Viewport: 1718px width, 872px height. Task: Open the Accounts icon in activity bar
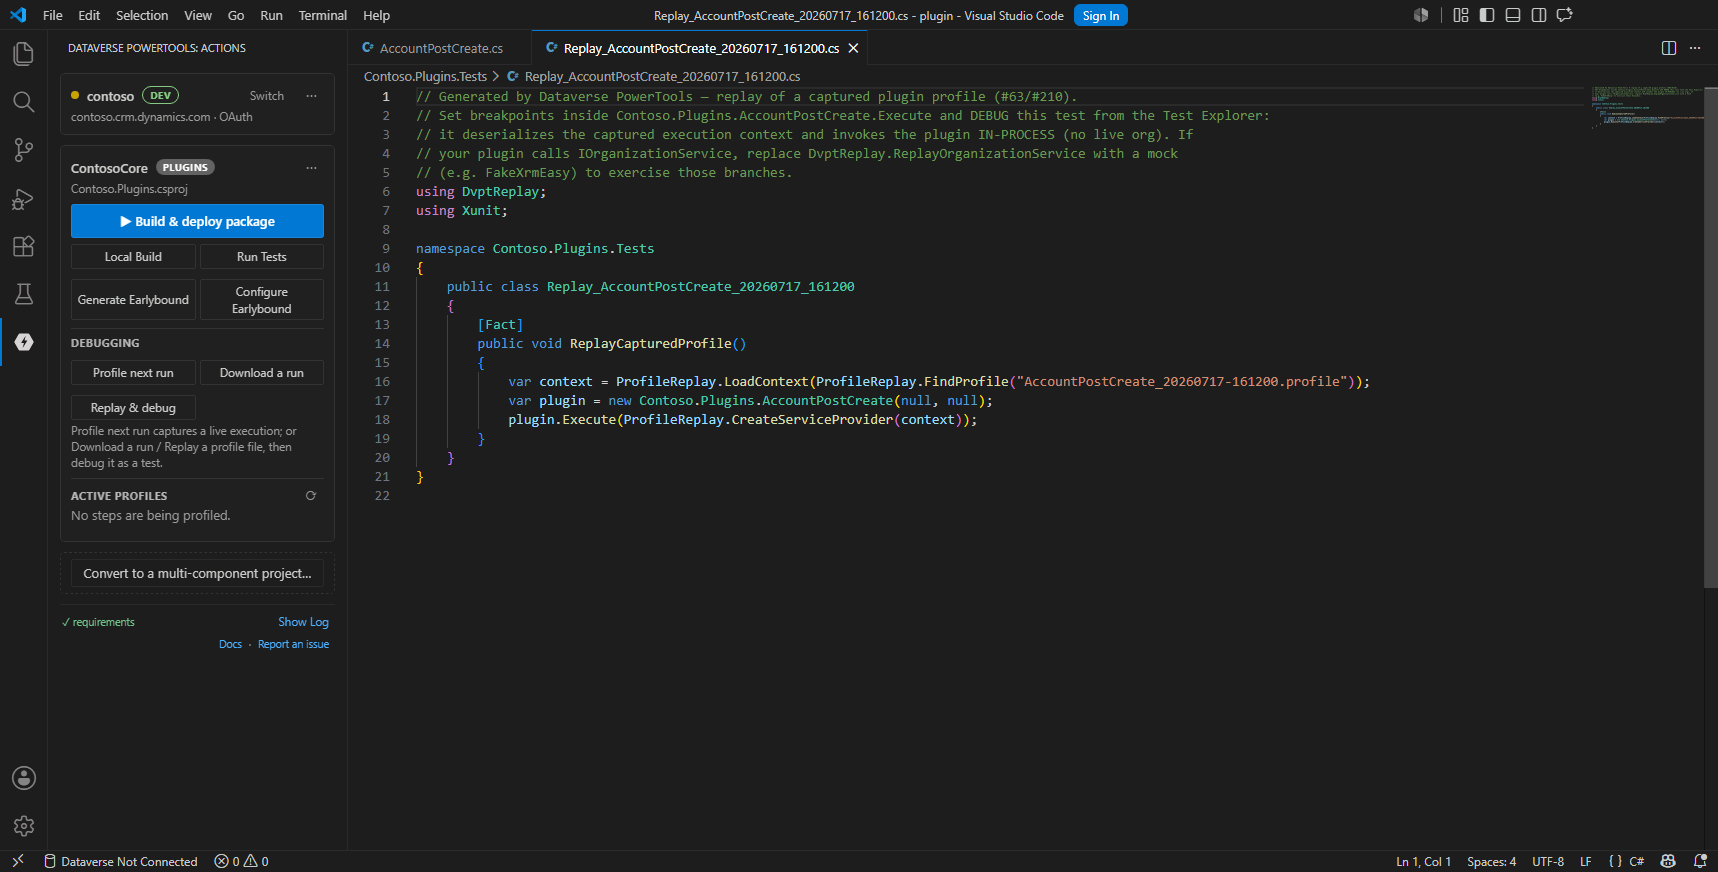click(x=24, y=778)
